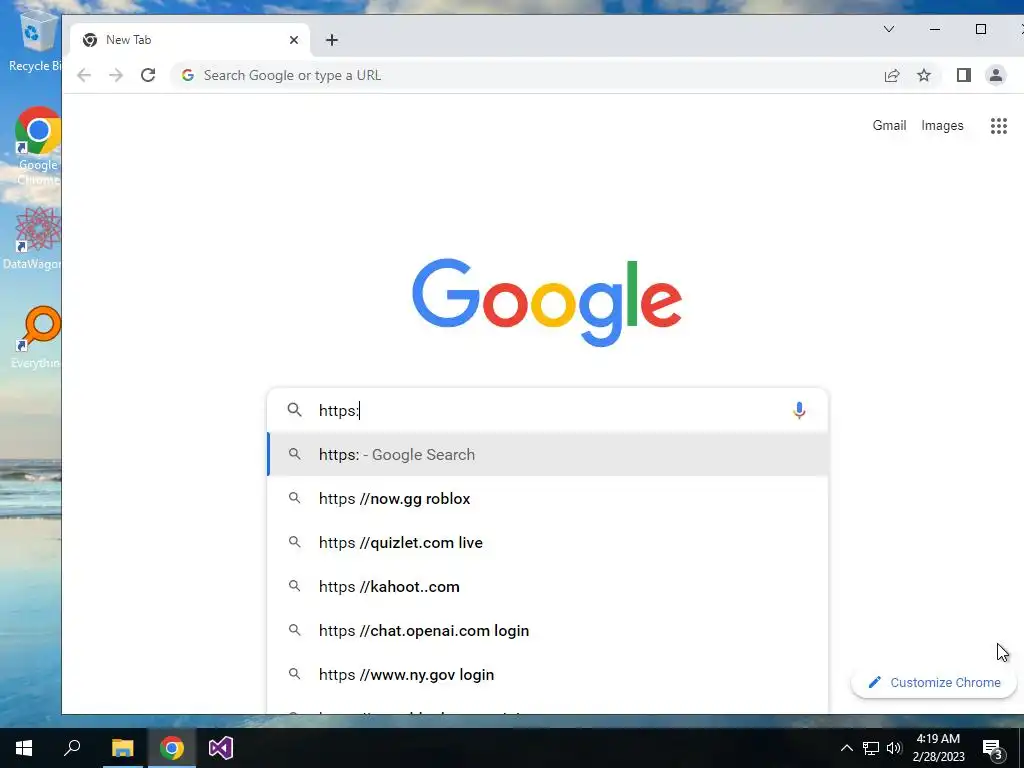This screenshot has height=768, width=1024.
Task: Show hidden system tray icons
Action: 846,748
